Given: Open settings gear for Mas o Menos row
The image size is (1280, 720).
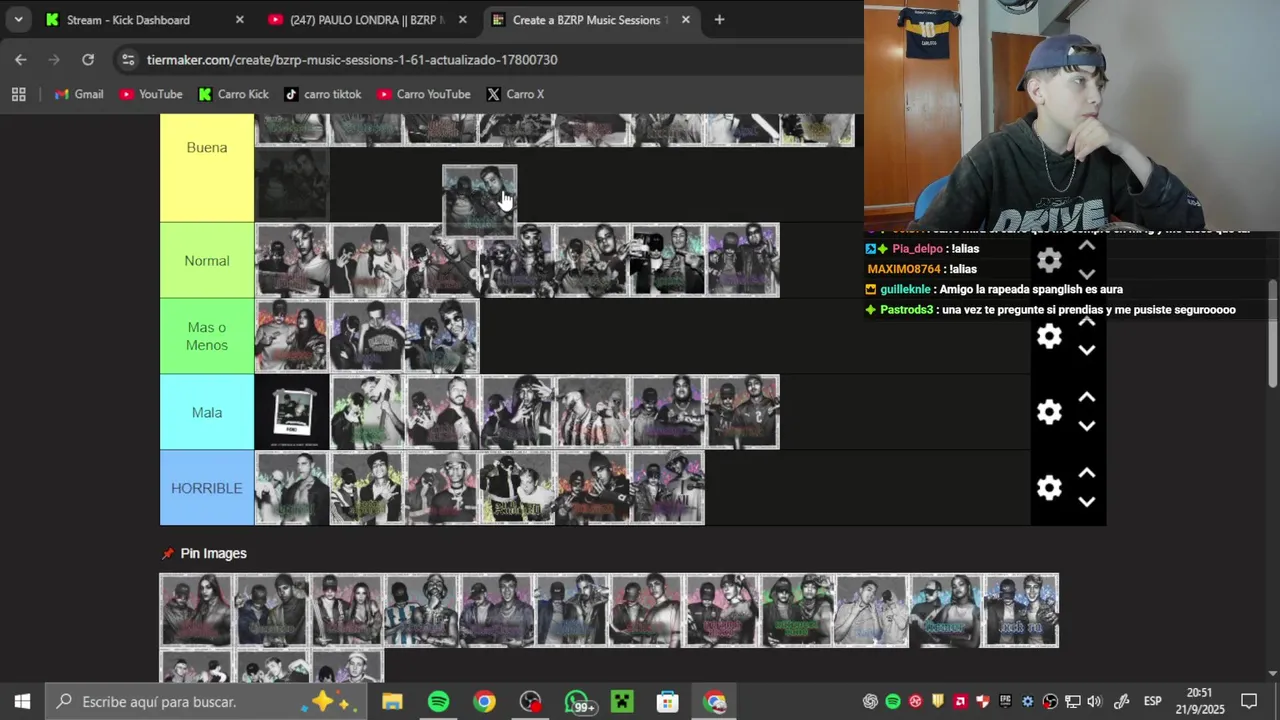Looking at the screenshot, I should coord(1049,337).
